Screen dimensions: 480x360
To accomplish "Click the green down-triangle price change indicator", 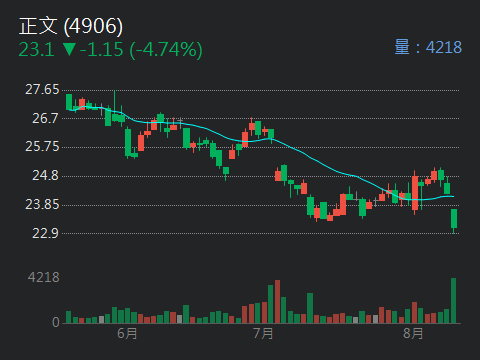I will click(70, 49).
